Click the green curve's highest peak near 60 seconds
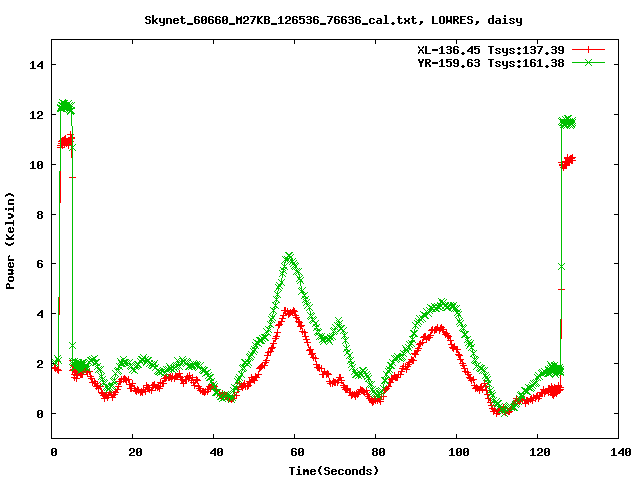 point(289,256)
